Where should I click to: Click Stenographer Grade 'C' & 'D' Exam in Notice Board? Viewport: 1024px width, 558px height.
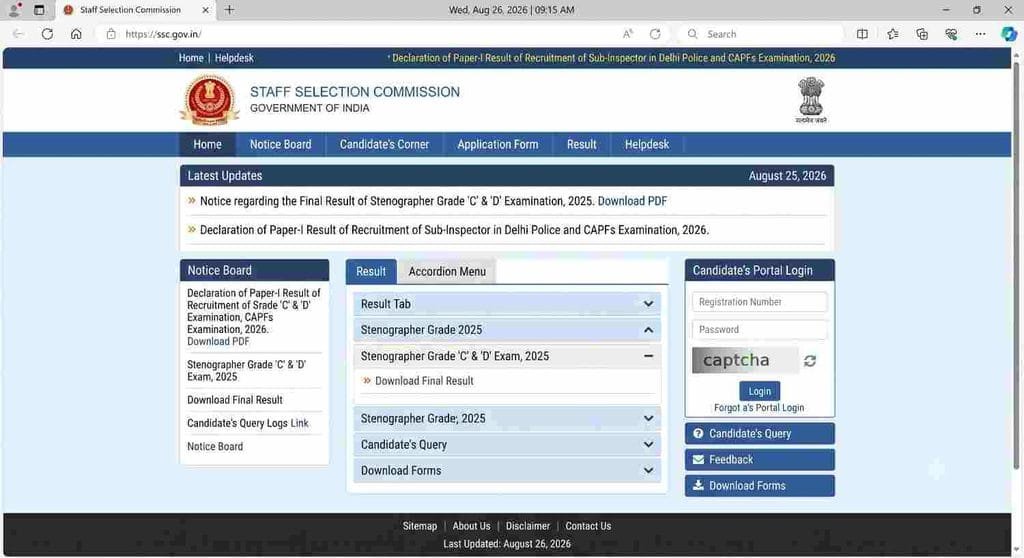246,370
